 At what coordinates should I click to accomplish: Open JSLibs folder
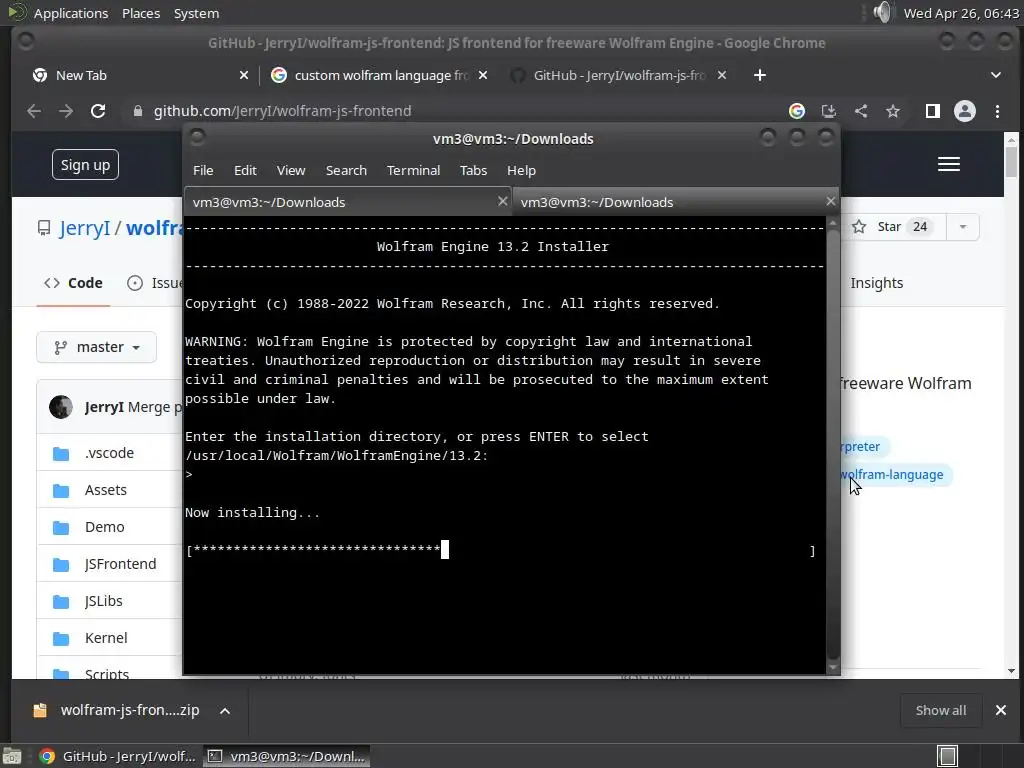[x=103, y=601]
